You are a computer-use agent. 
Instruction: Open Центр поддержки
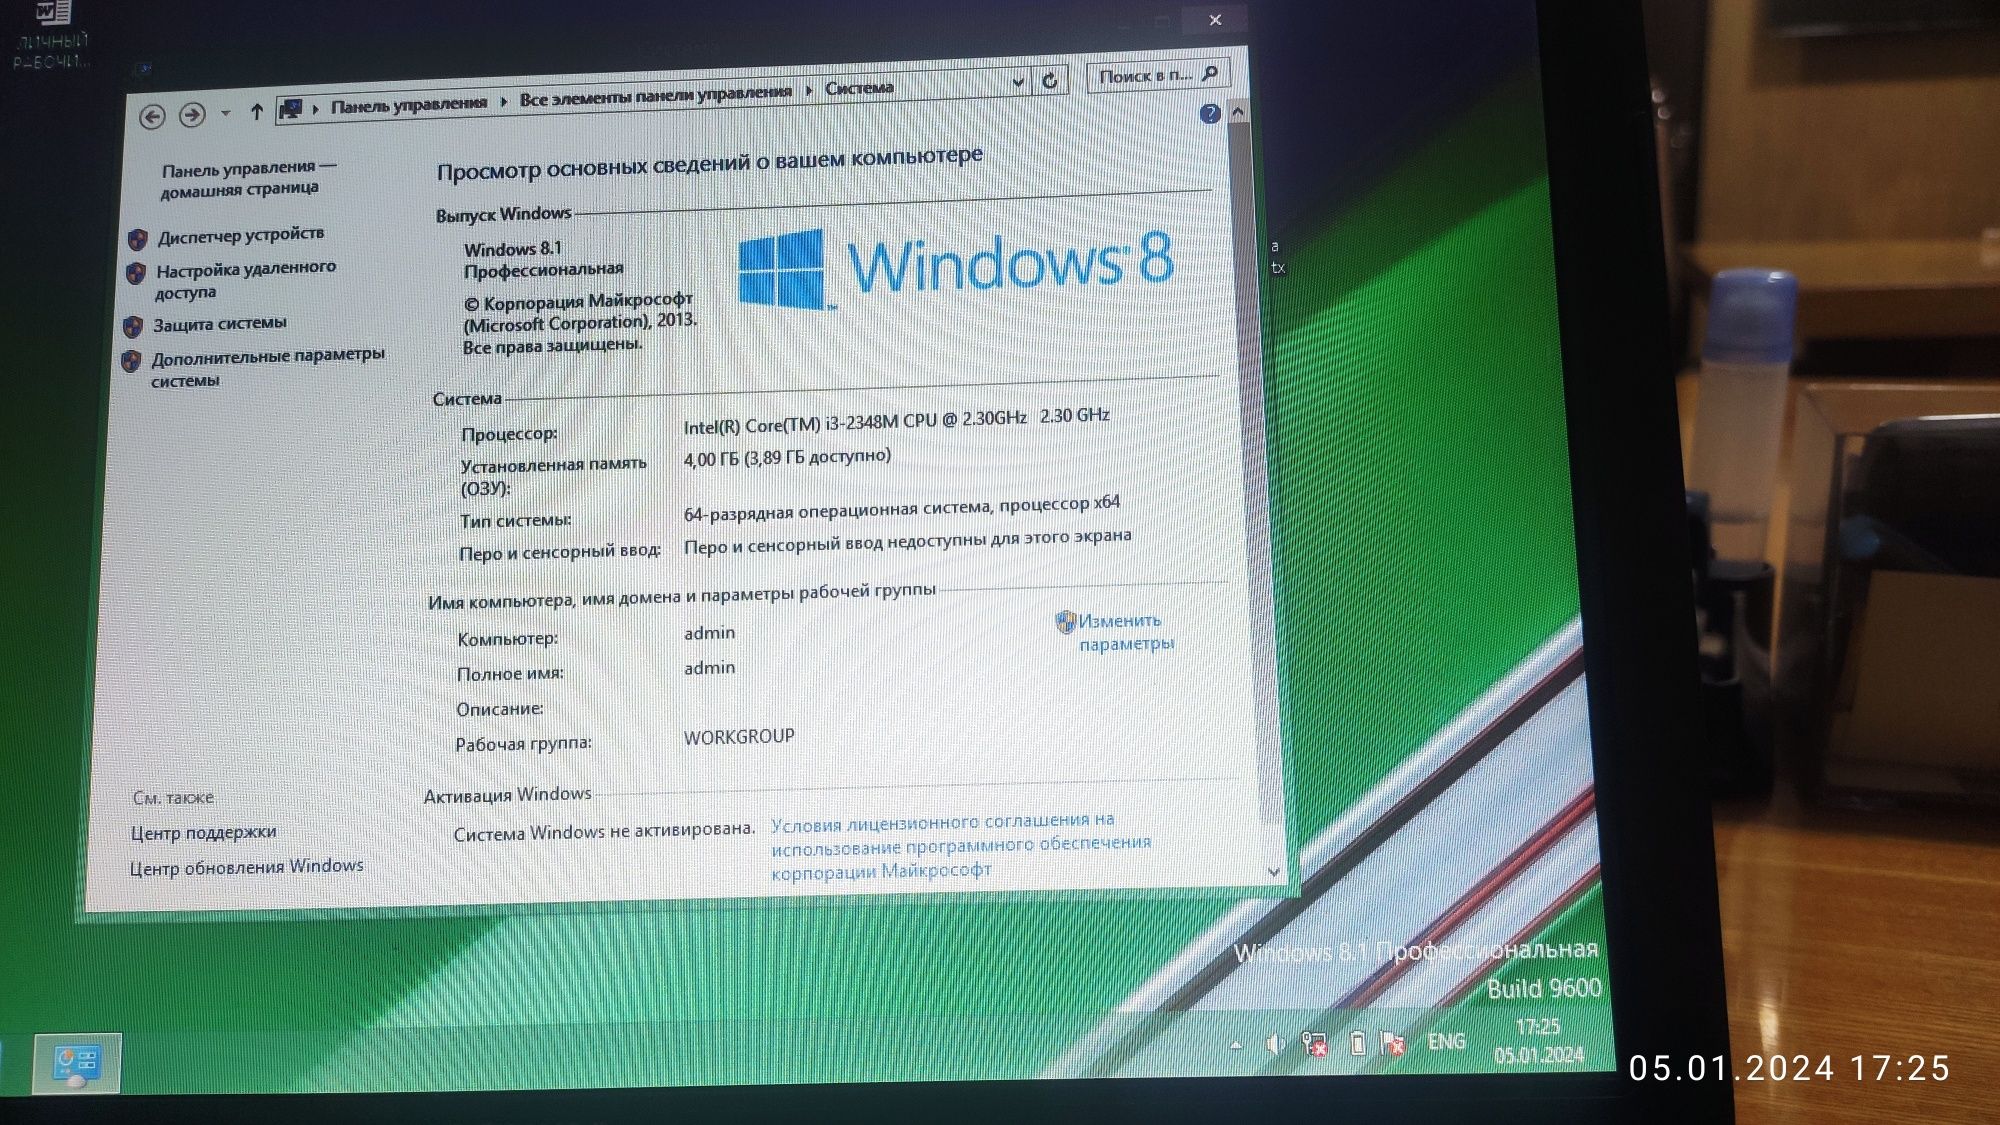[203, 832]
